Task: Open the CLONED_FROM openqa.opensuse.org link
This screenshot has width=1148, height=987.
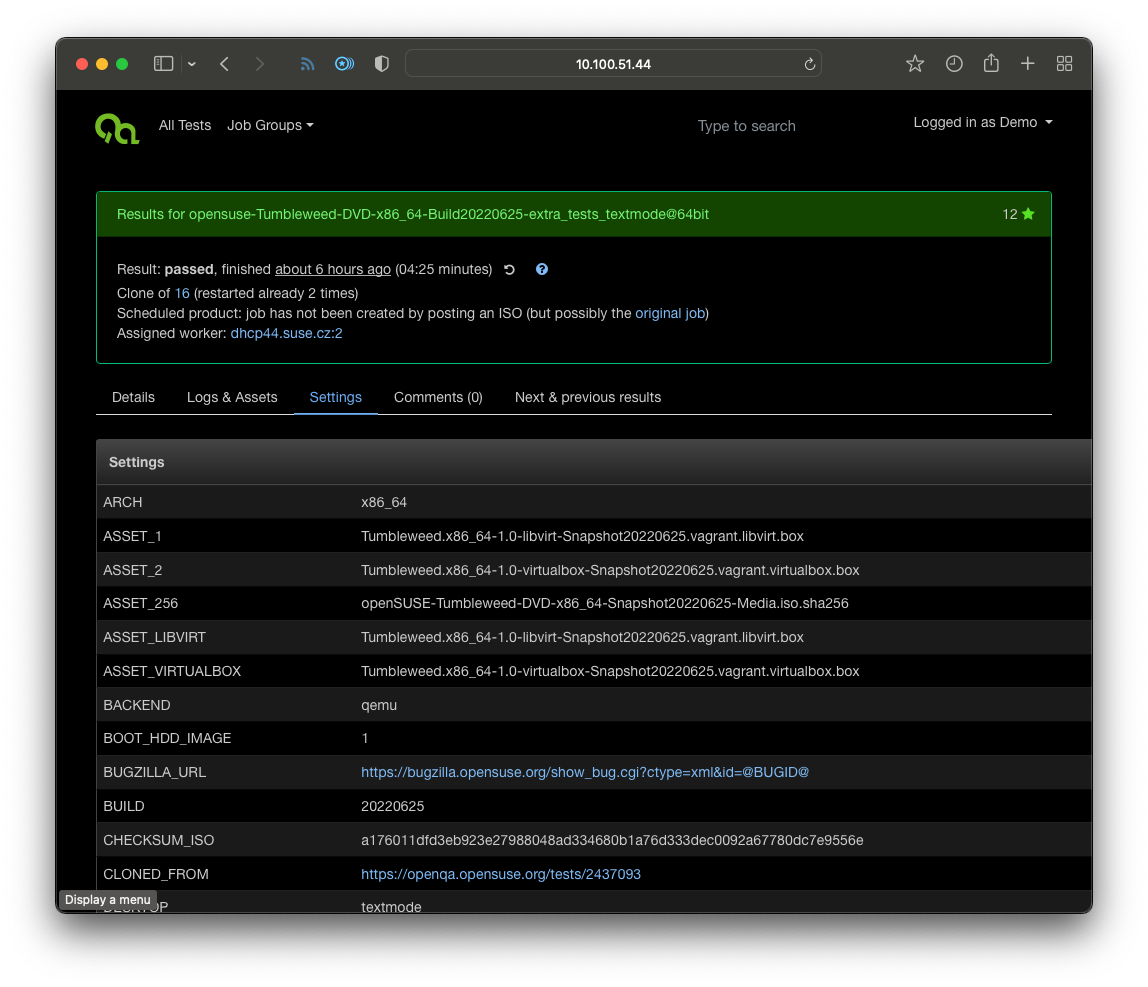Action: click(x=501, y=874)
